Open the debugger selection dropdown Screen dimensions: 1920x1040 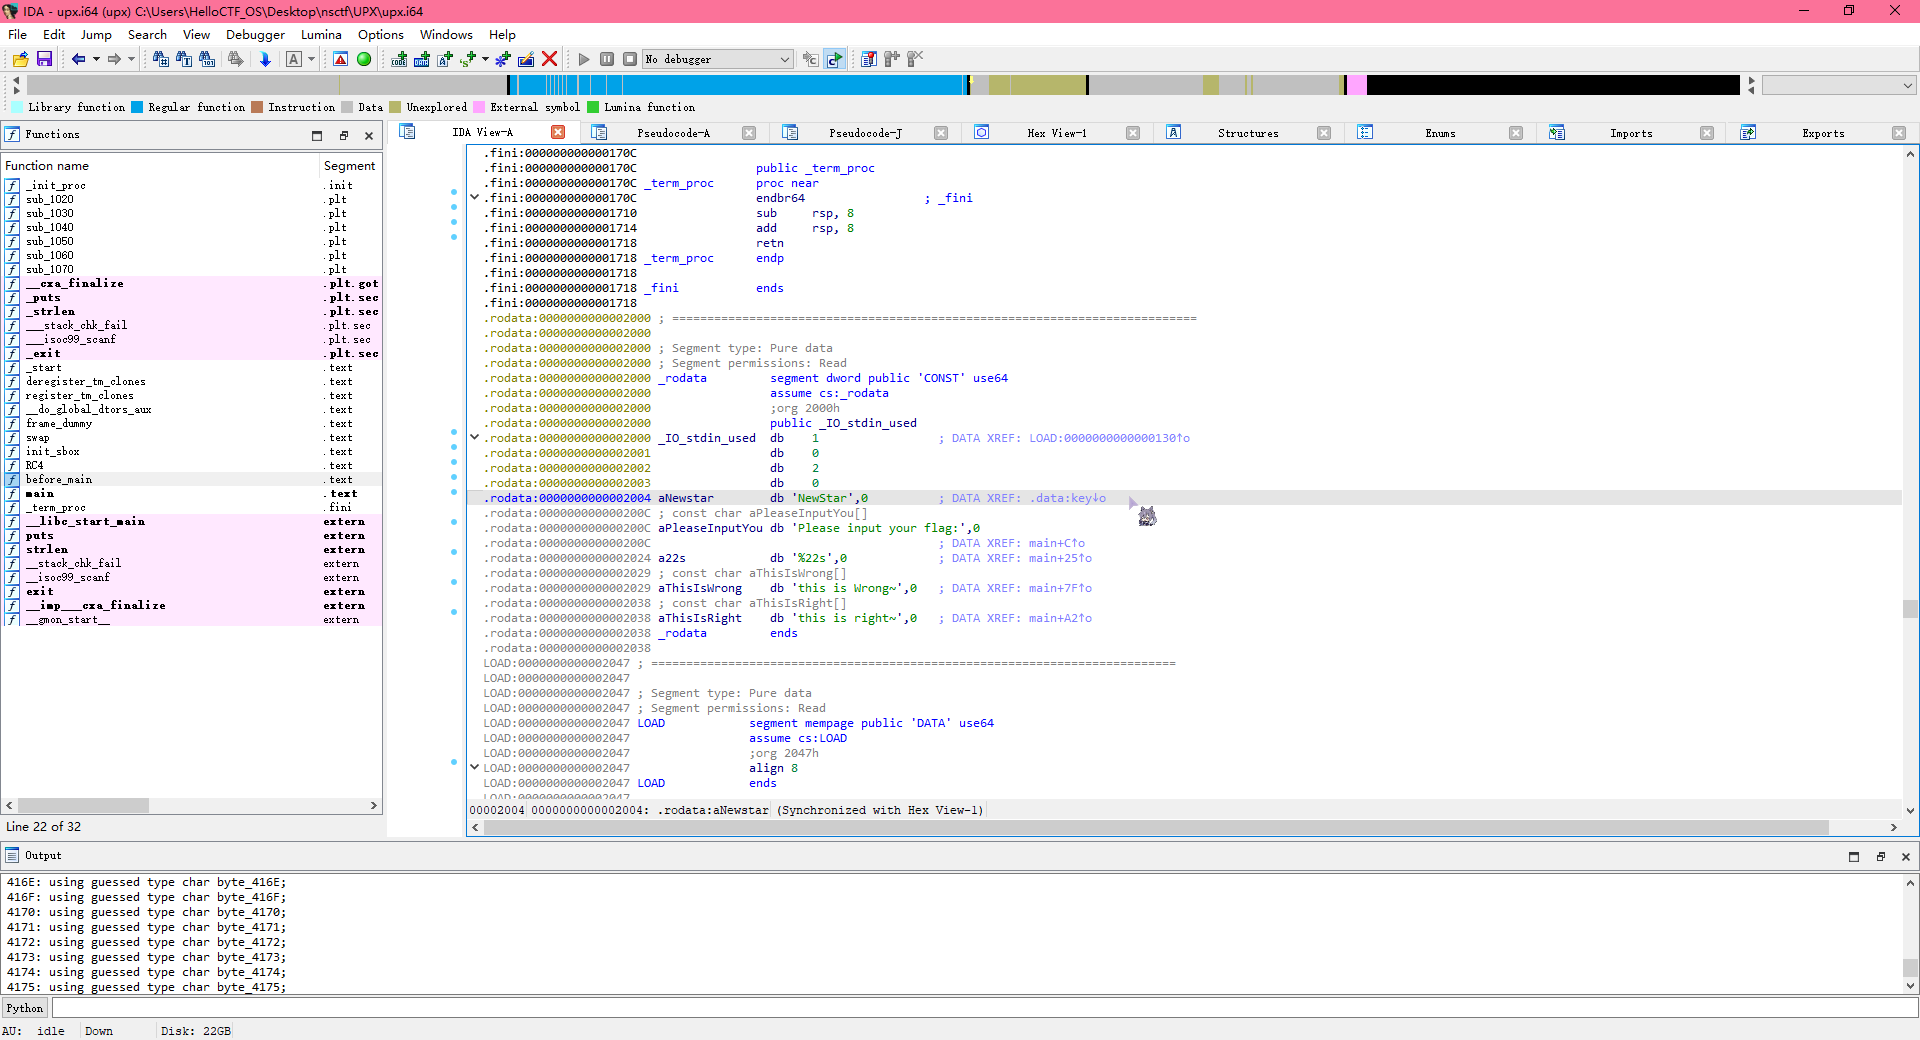(784, 59)
